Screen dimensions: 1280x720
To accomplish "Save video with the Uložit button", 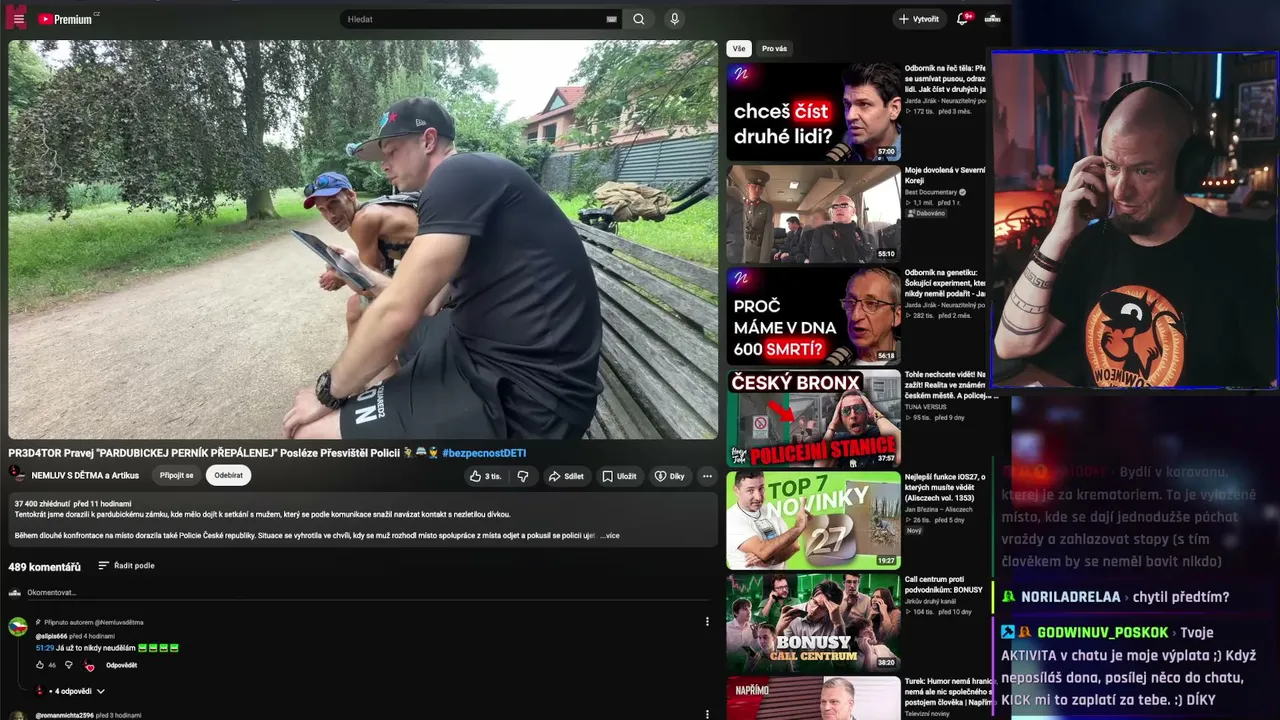I will tap(619, 476).
